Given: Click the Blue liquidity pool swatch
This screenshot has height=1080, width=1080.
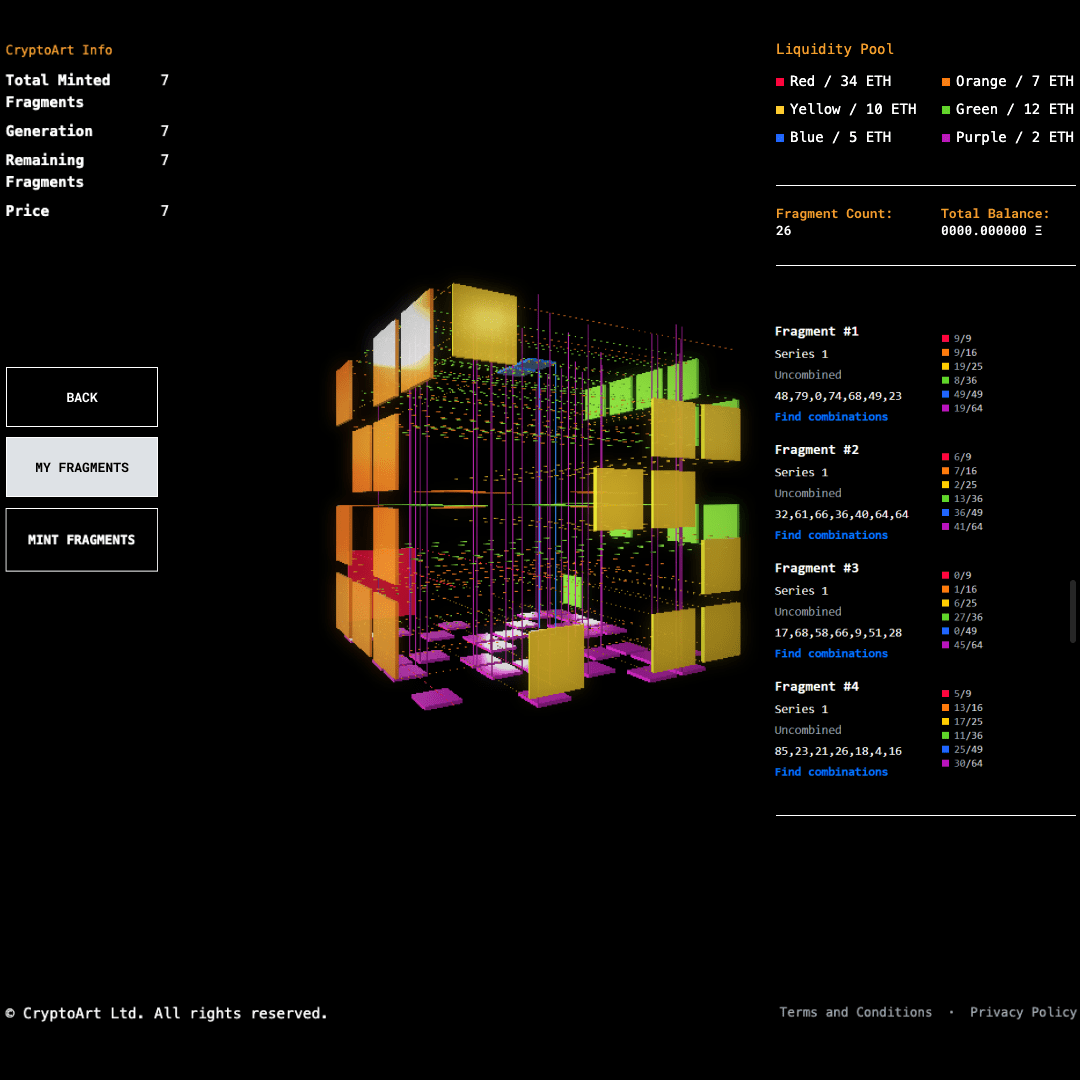Looking at the screenshot, I should [x=780, y=138].
